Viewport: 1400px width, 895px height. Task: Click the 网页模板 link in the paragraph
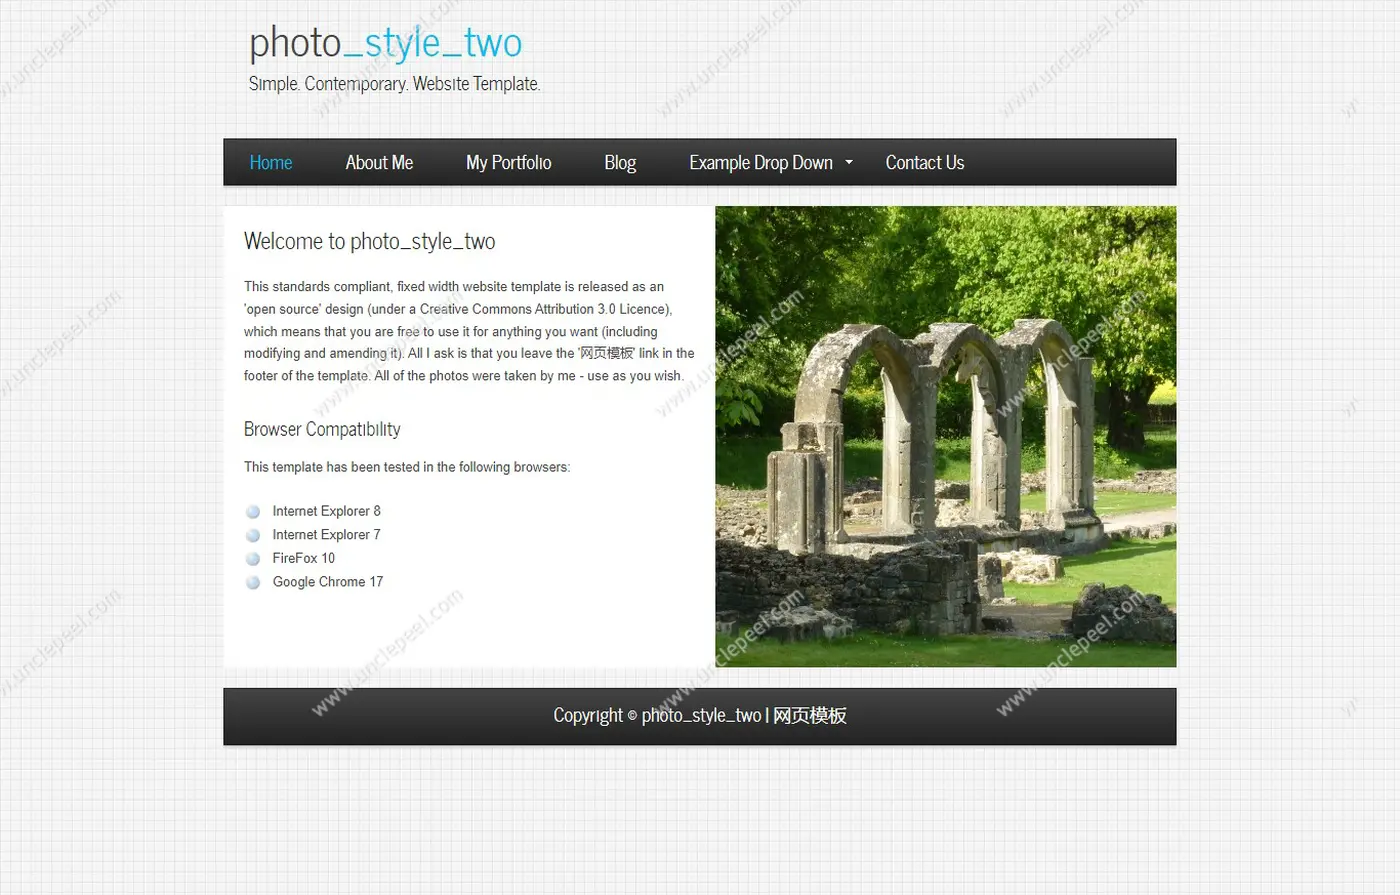(608, 353)
